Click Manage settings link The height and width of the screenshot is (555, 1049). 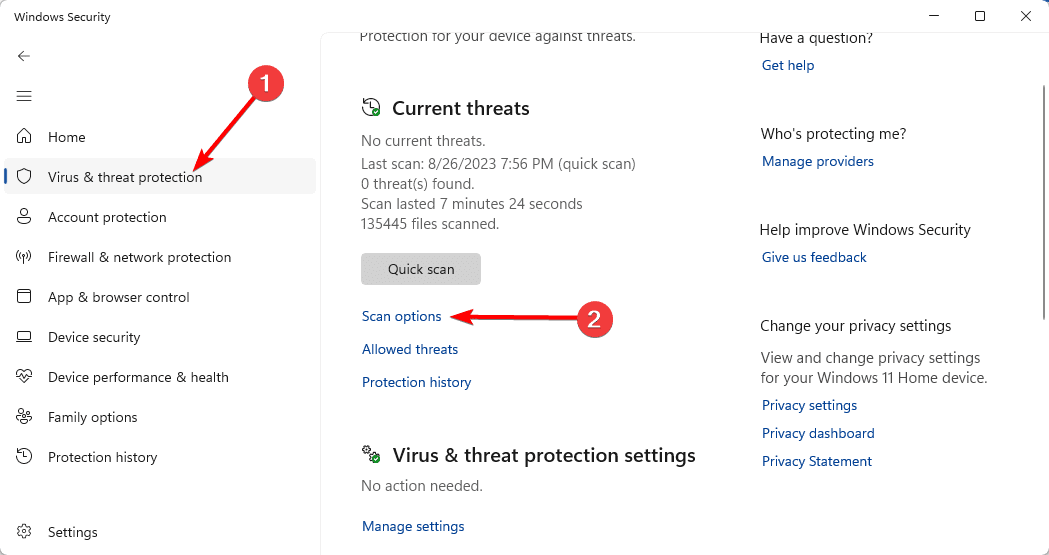pyautogui.click(x=413, y=526)
